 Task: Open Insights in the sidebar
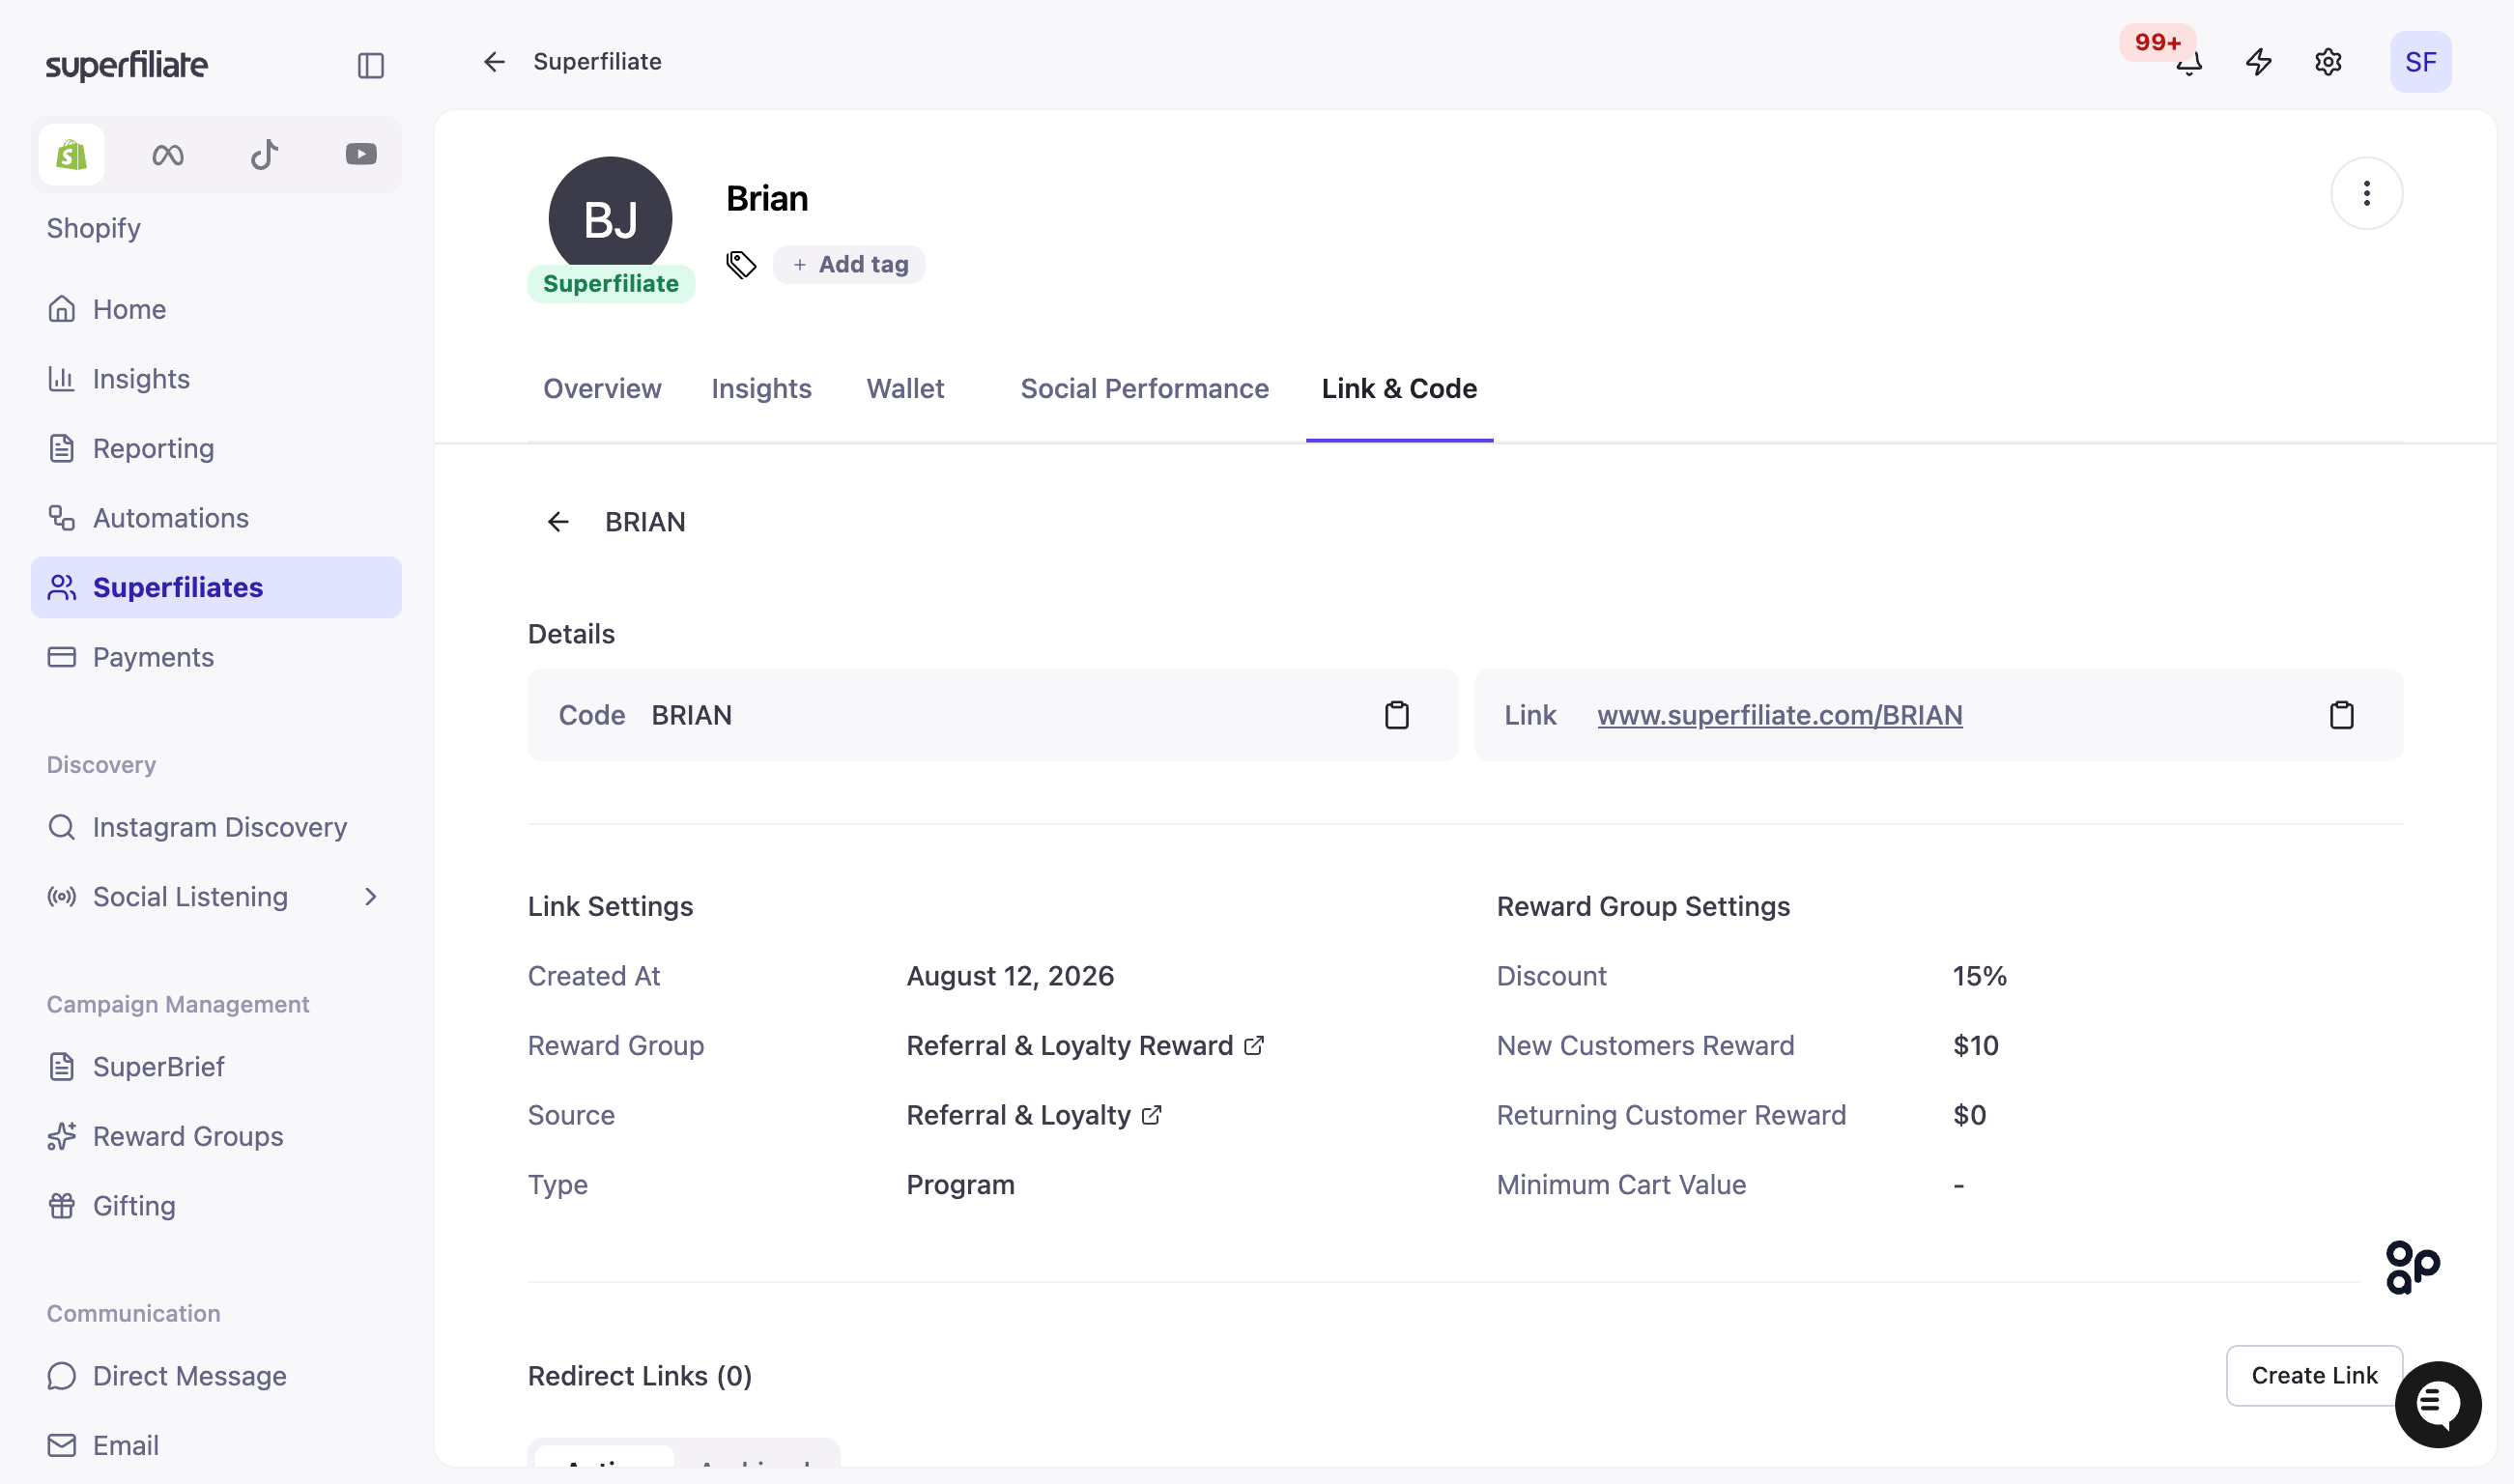[x=216, y=379]
